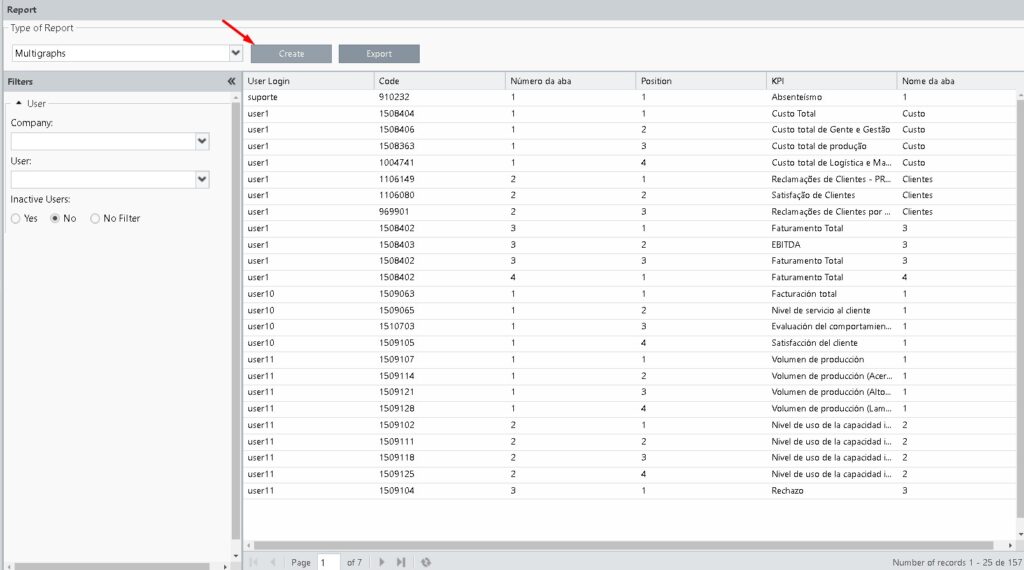Screen dimensions: 1024x570
Task: Select the suporte row with code 910232
Action: 440,97
